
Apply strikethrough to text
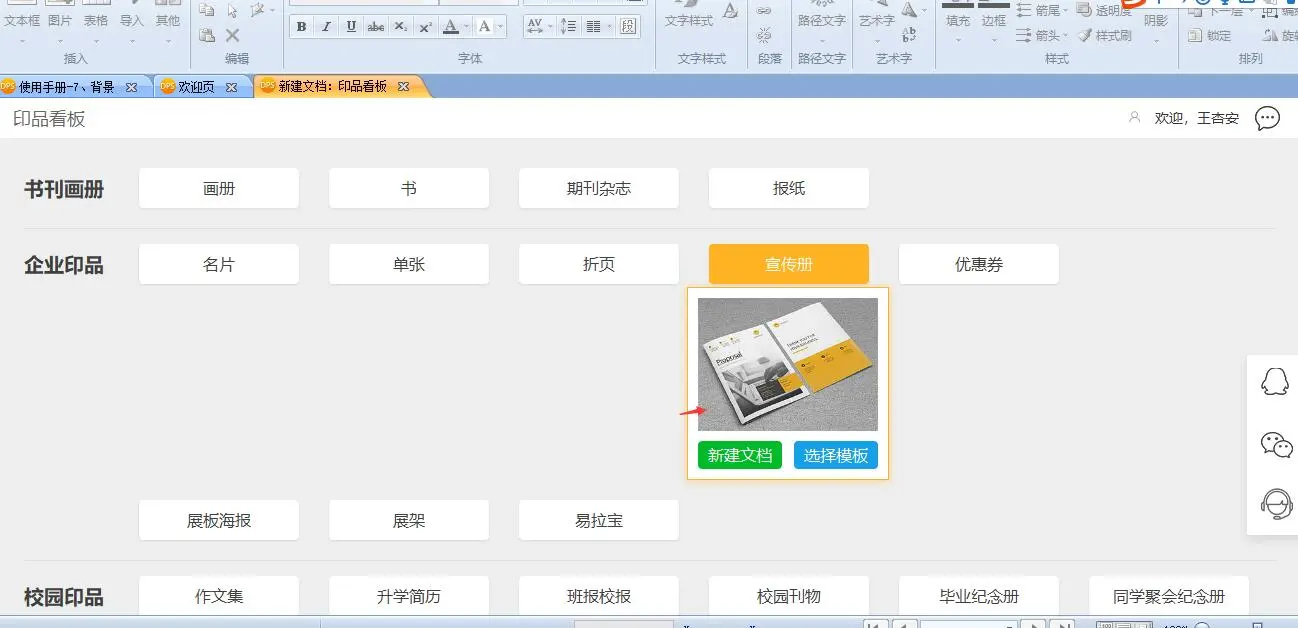pyautogui.click(x=376, y=27)
